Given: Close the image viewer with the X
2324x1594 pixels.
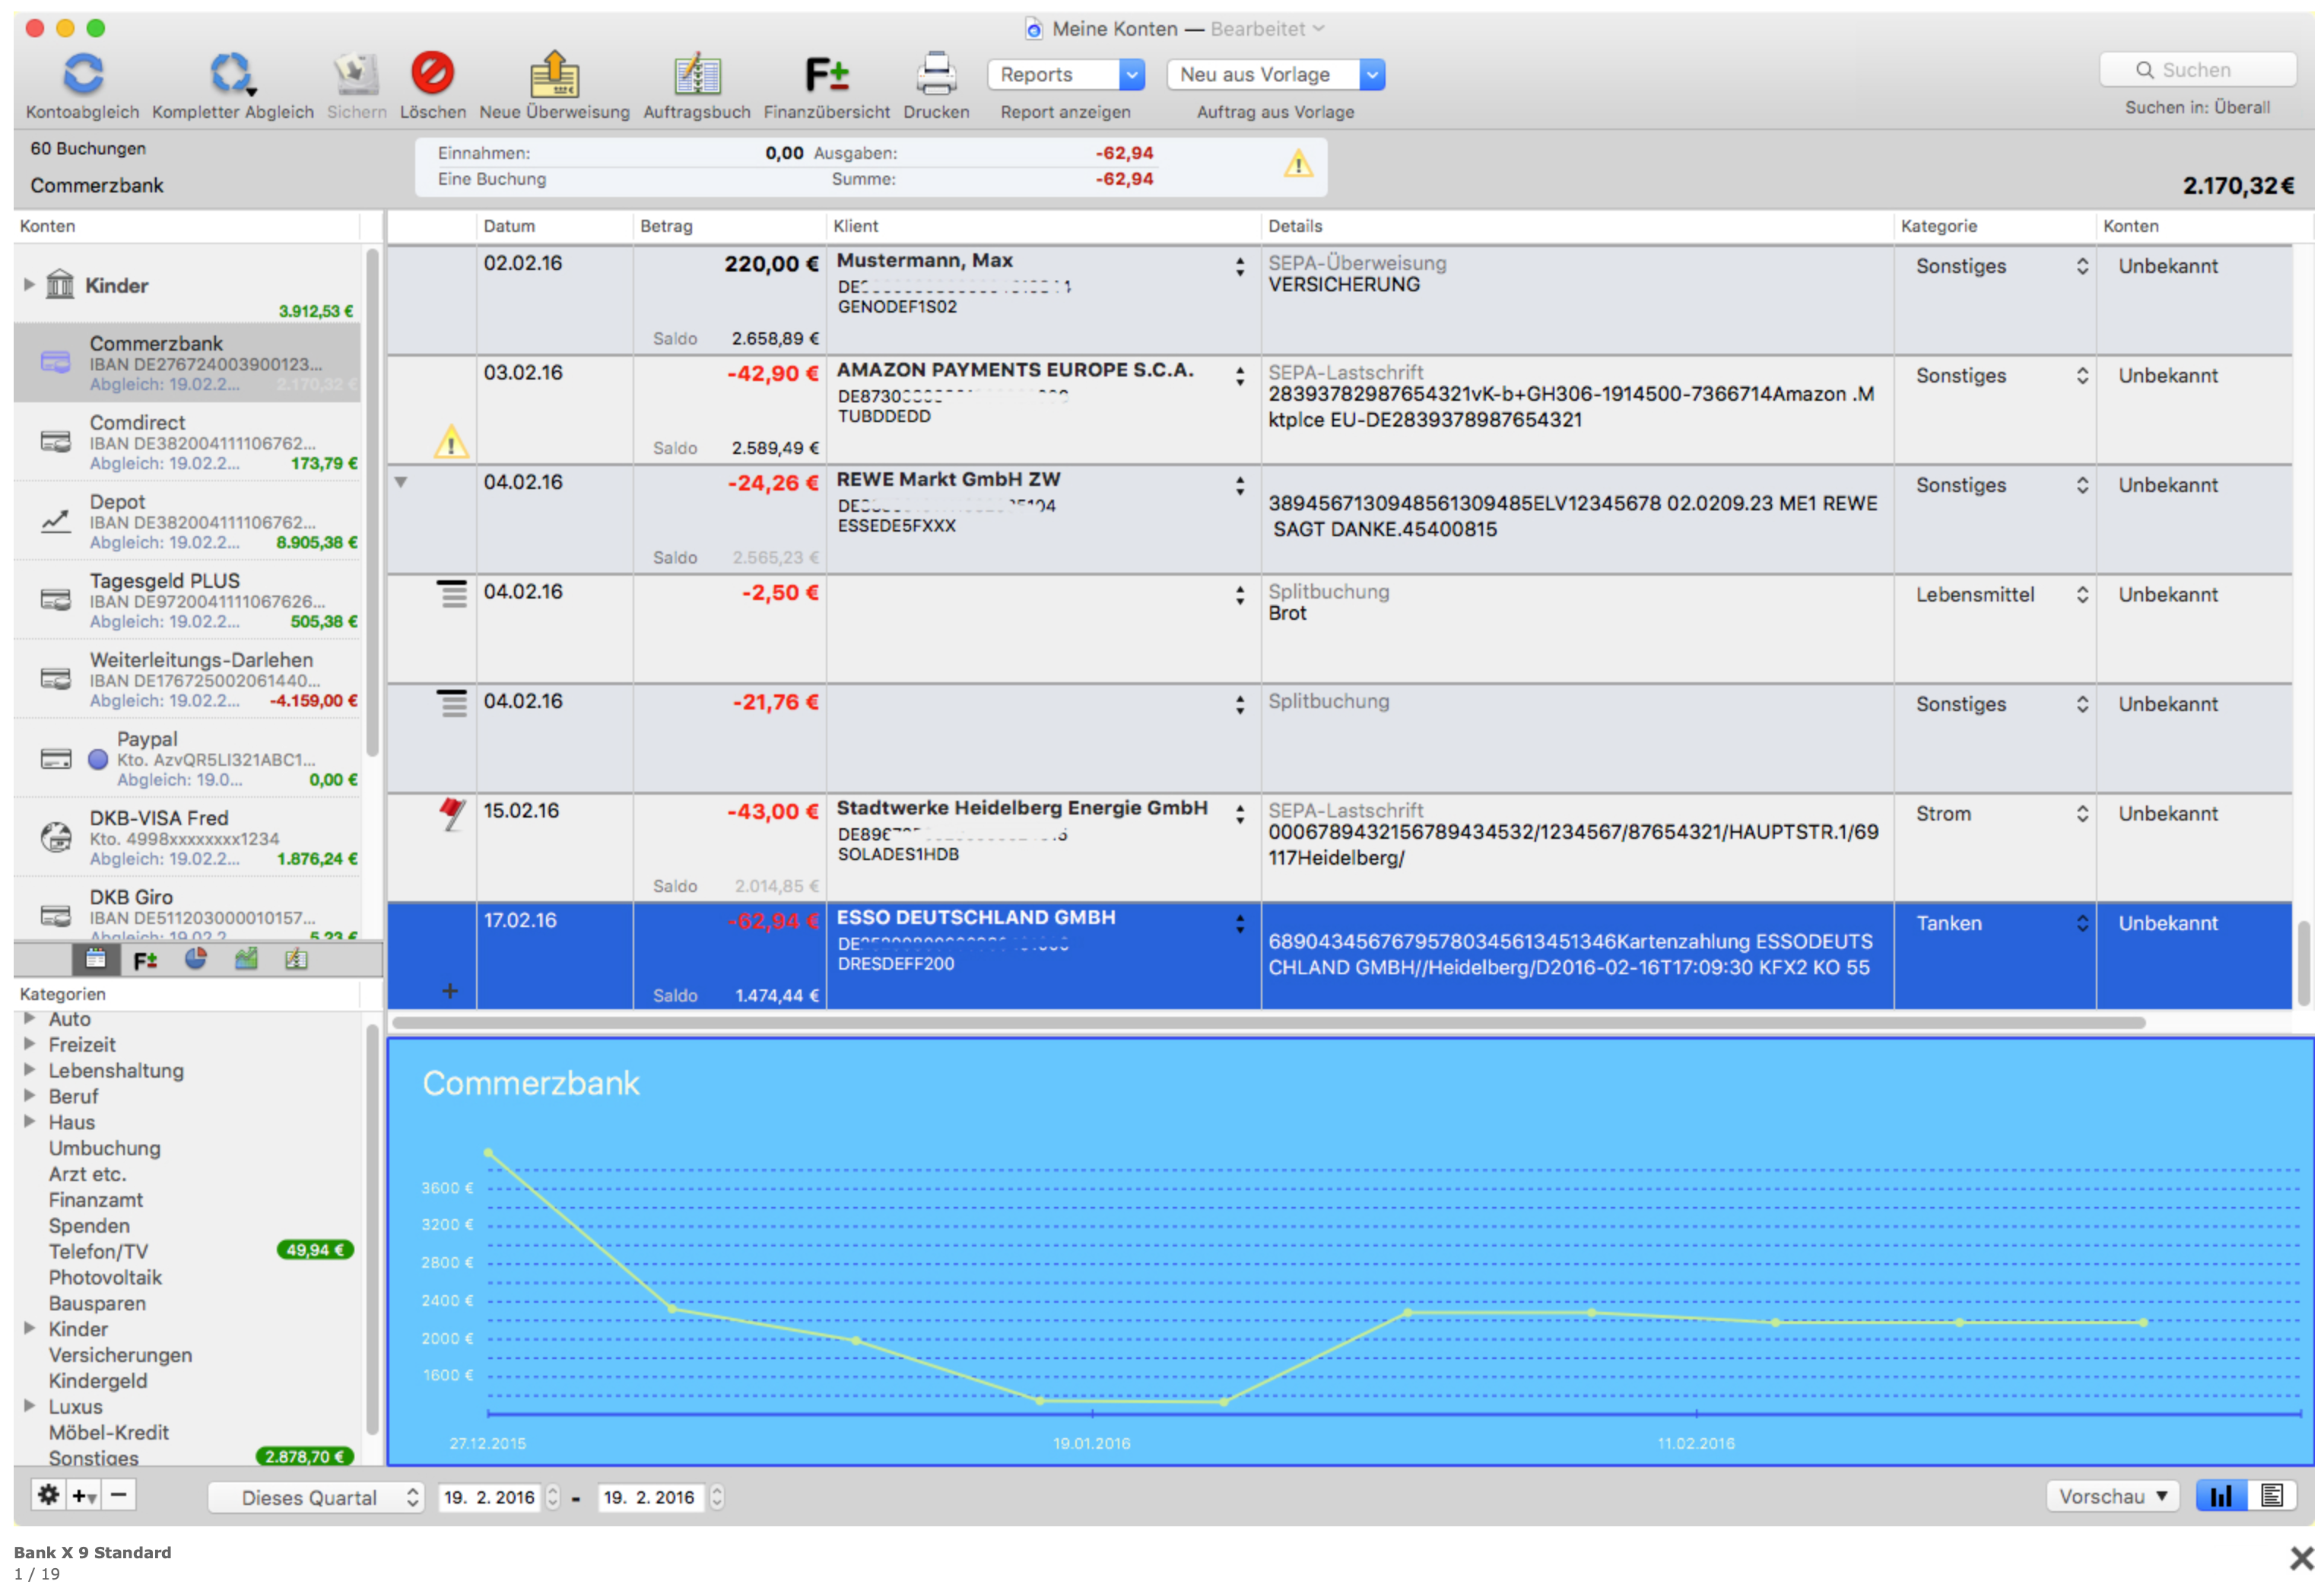Looking at the screenshot, I should click(x=2301, y=1558).
